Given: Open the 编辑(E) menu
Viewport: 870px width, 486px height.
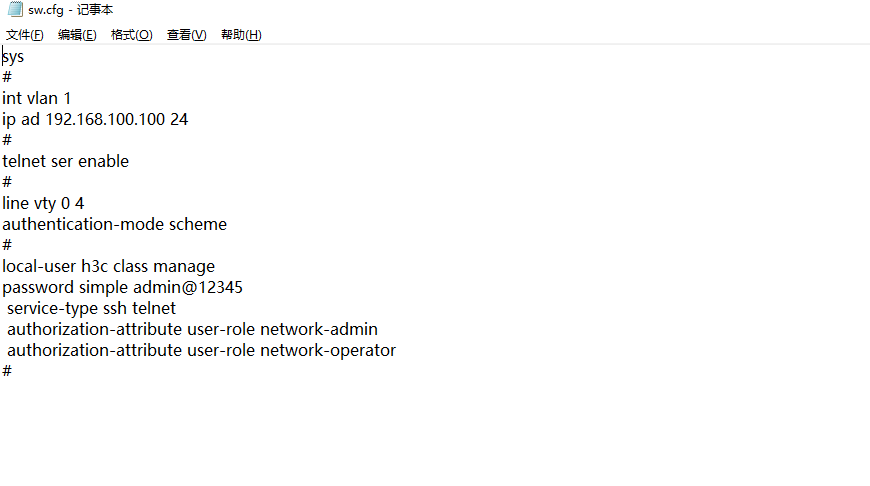Looking at the screenshot, I should (77, 35).
